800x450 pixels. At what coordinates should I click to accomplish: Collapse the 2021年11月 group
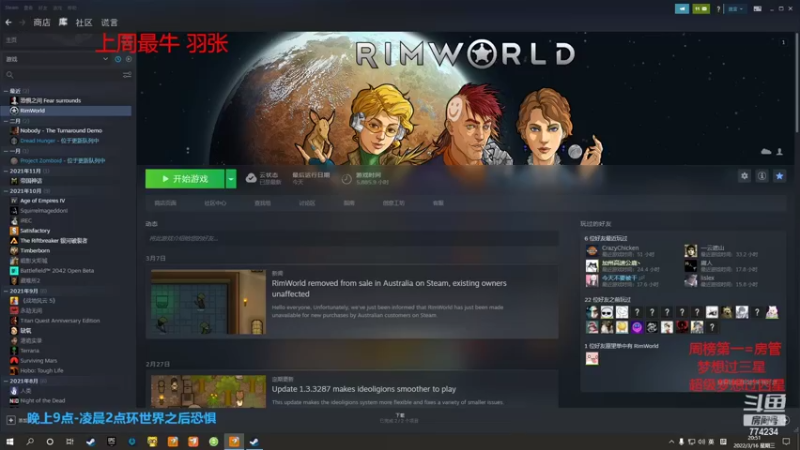[6, 171]
